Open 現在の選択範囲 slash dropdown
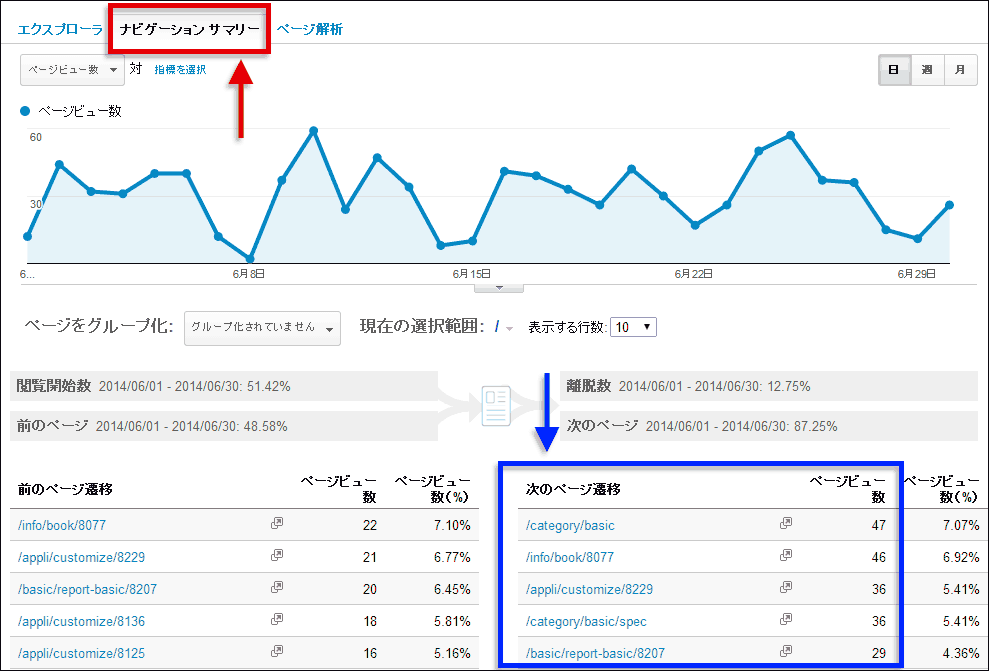 504,327
